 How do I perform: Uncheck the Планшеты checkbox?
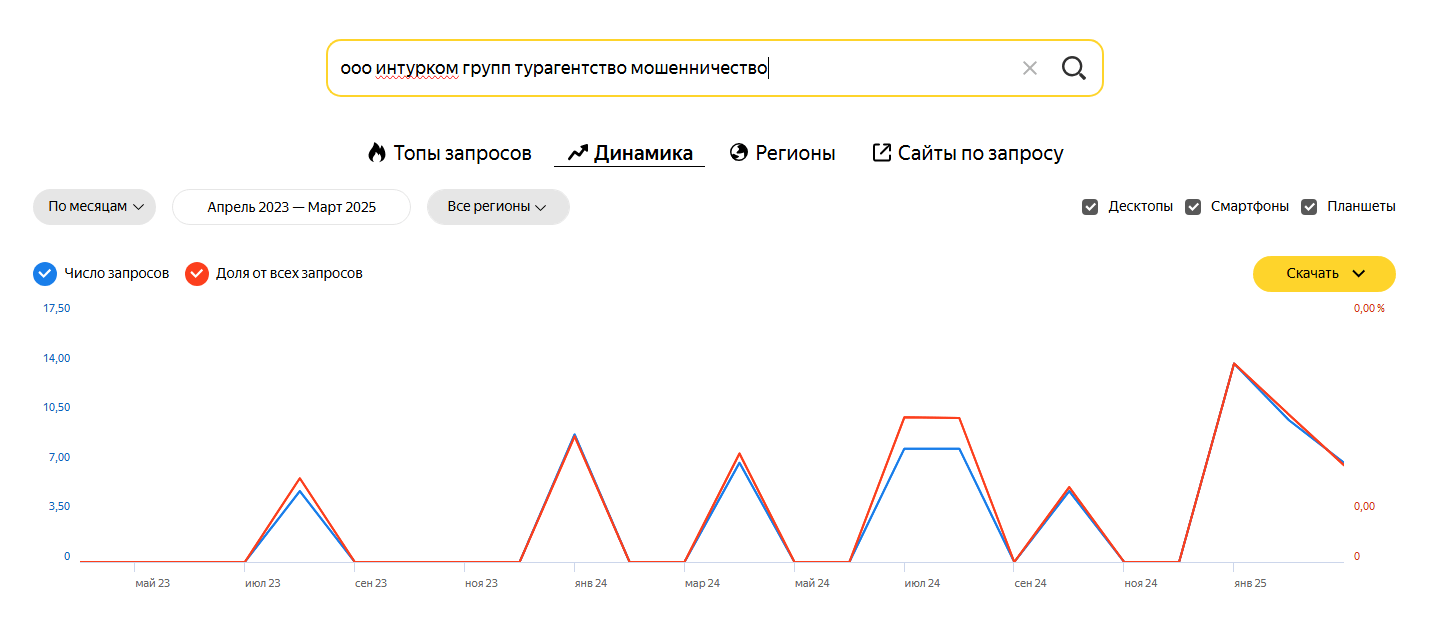pos(1309,207)
